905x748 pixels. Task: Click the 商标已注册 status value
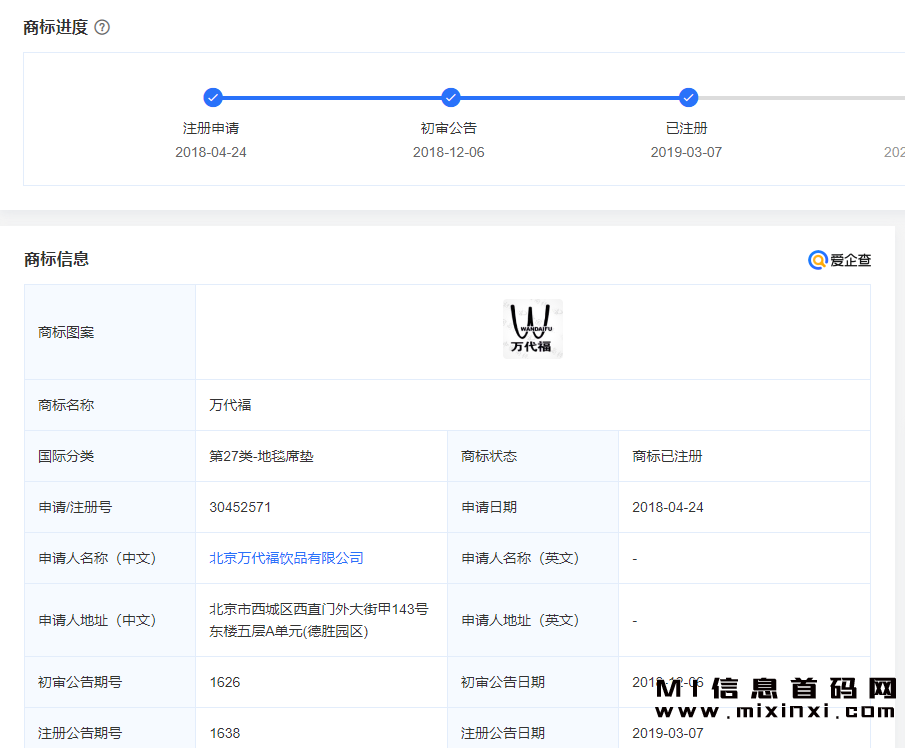tap(667, 456)
